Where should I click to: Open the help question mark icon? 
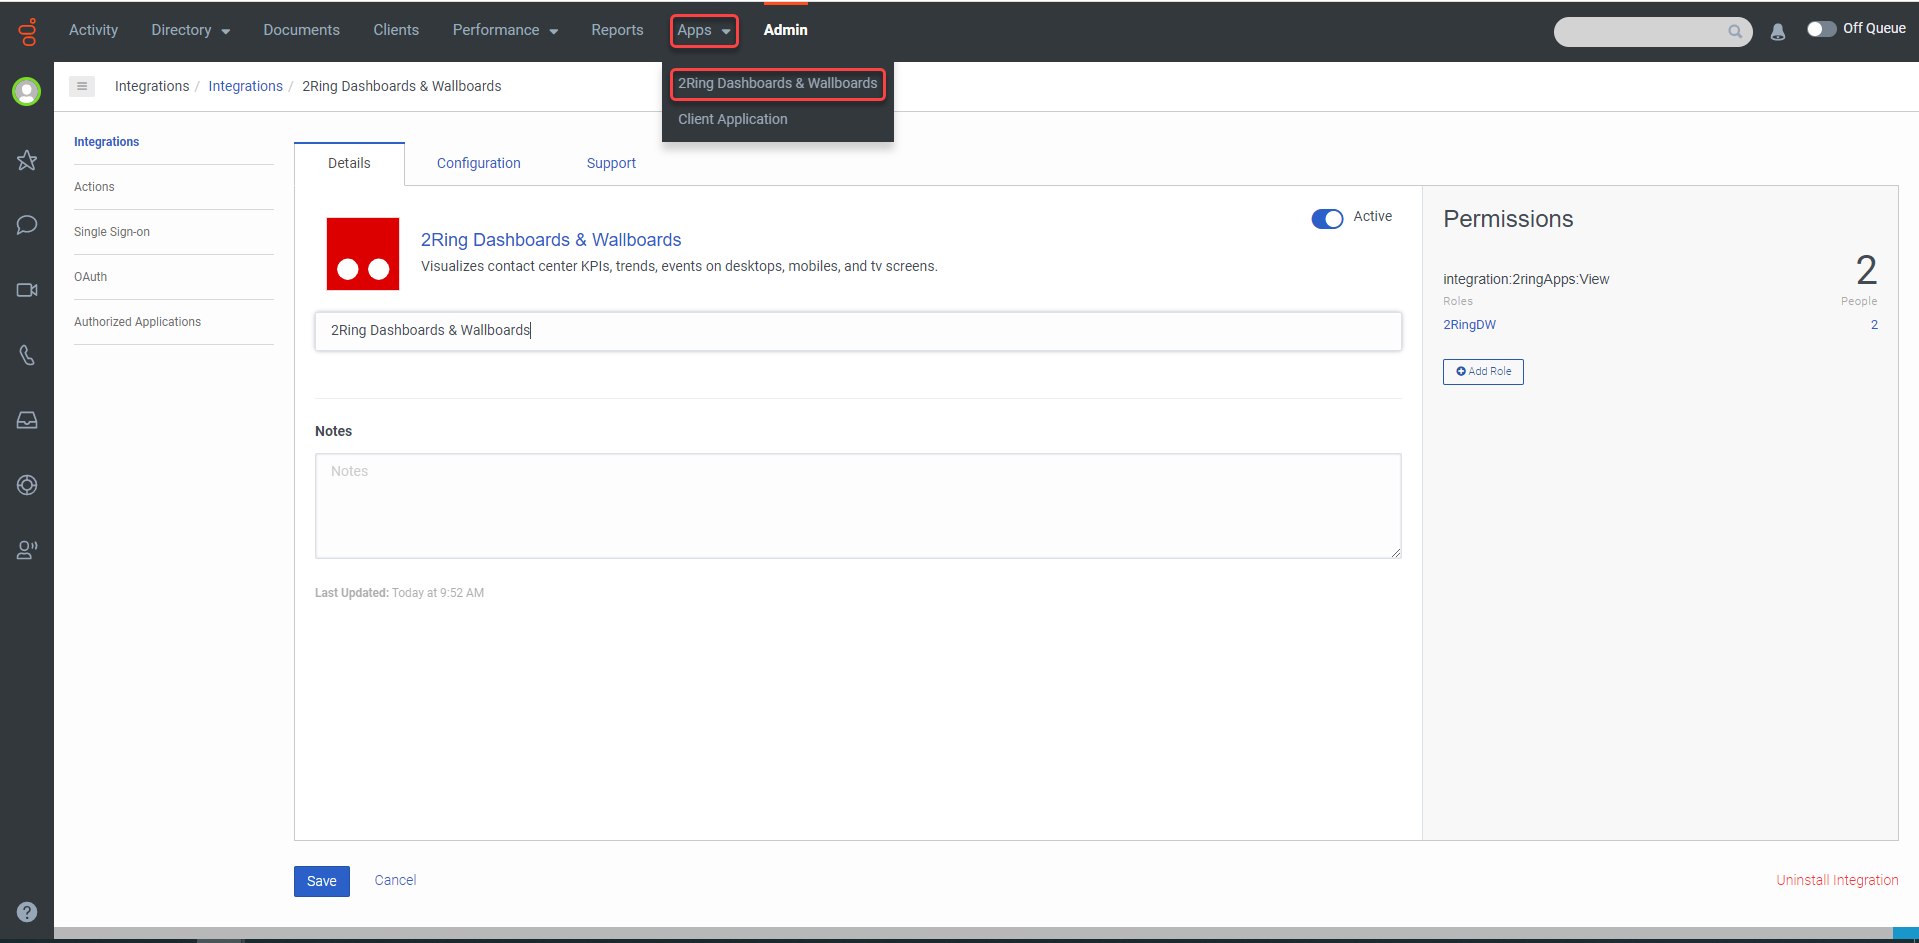(x=27, y=912)
